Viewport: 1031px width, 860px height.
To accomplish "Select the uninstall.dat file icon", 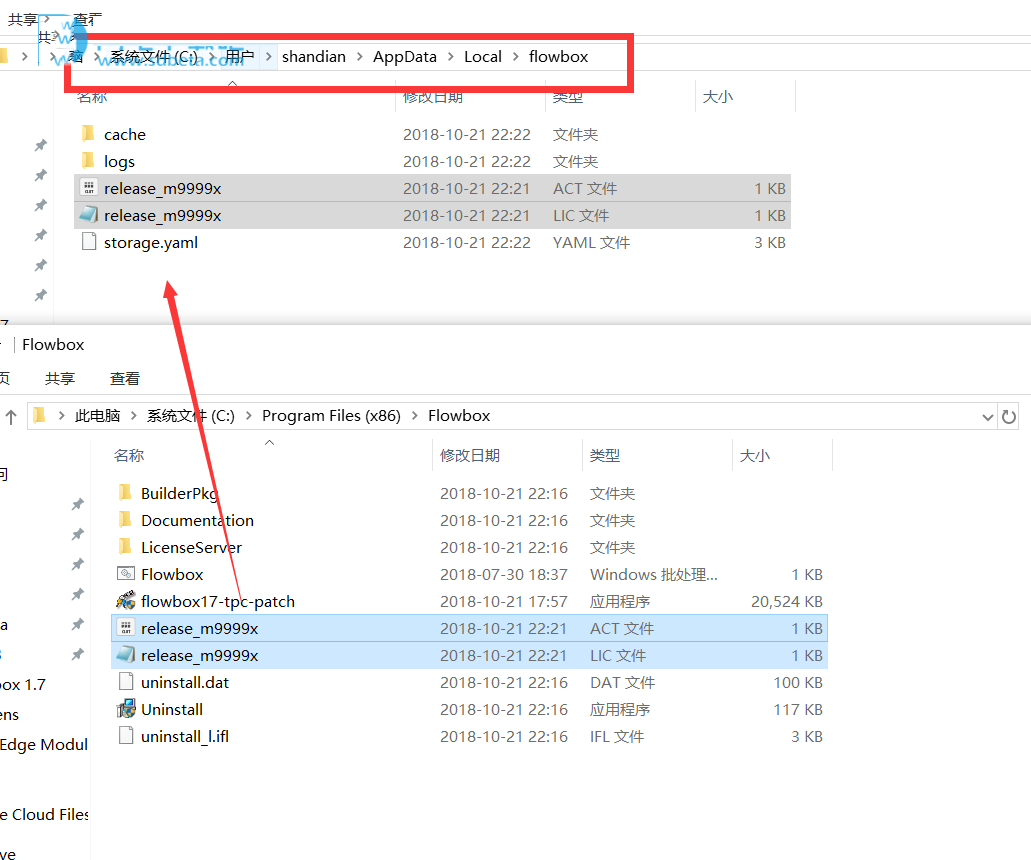I will 126,682.
